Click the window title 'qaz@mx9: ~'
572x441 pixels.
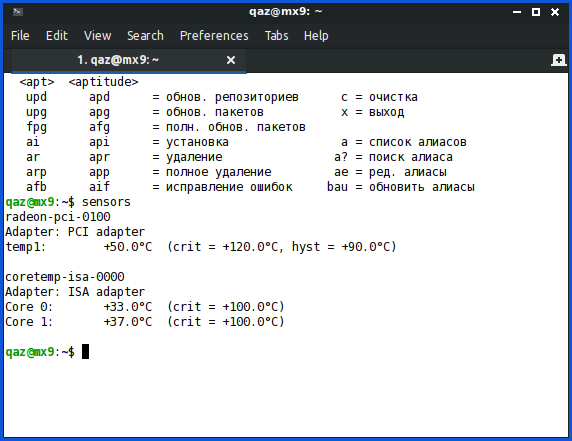286,12
